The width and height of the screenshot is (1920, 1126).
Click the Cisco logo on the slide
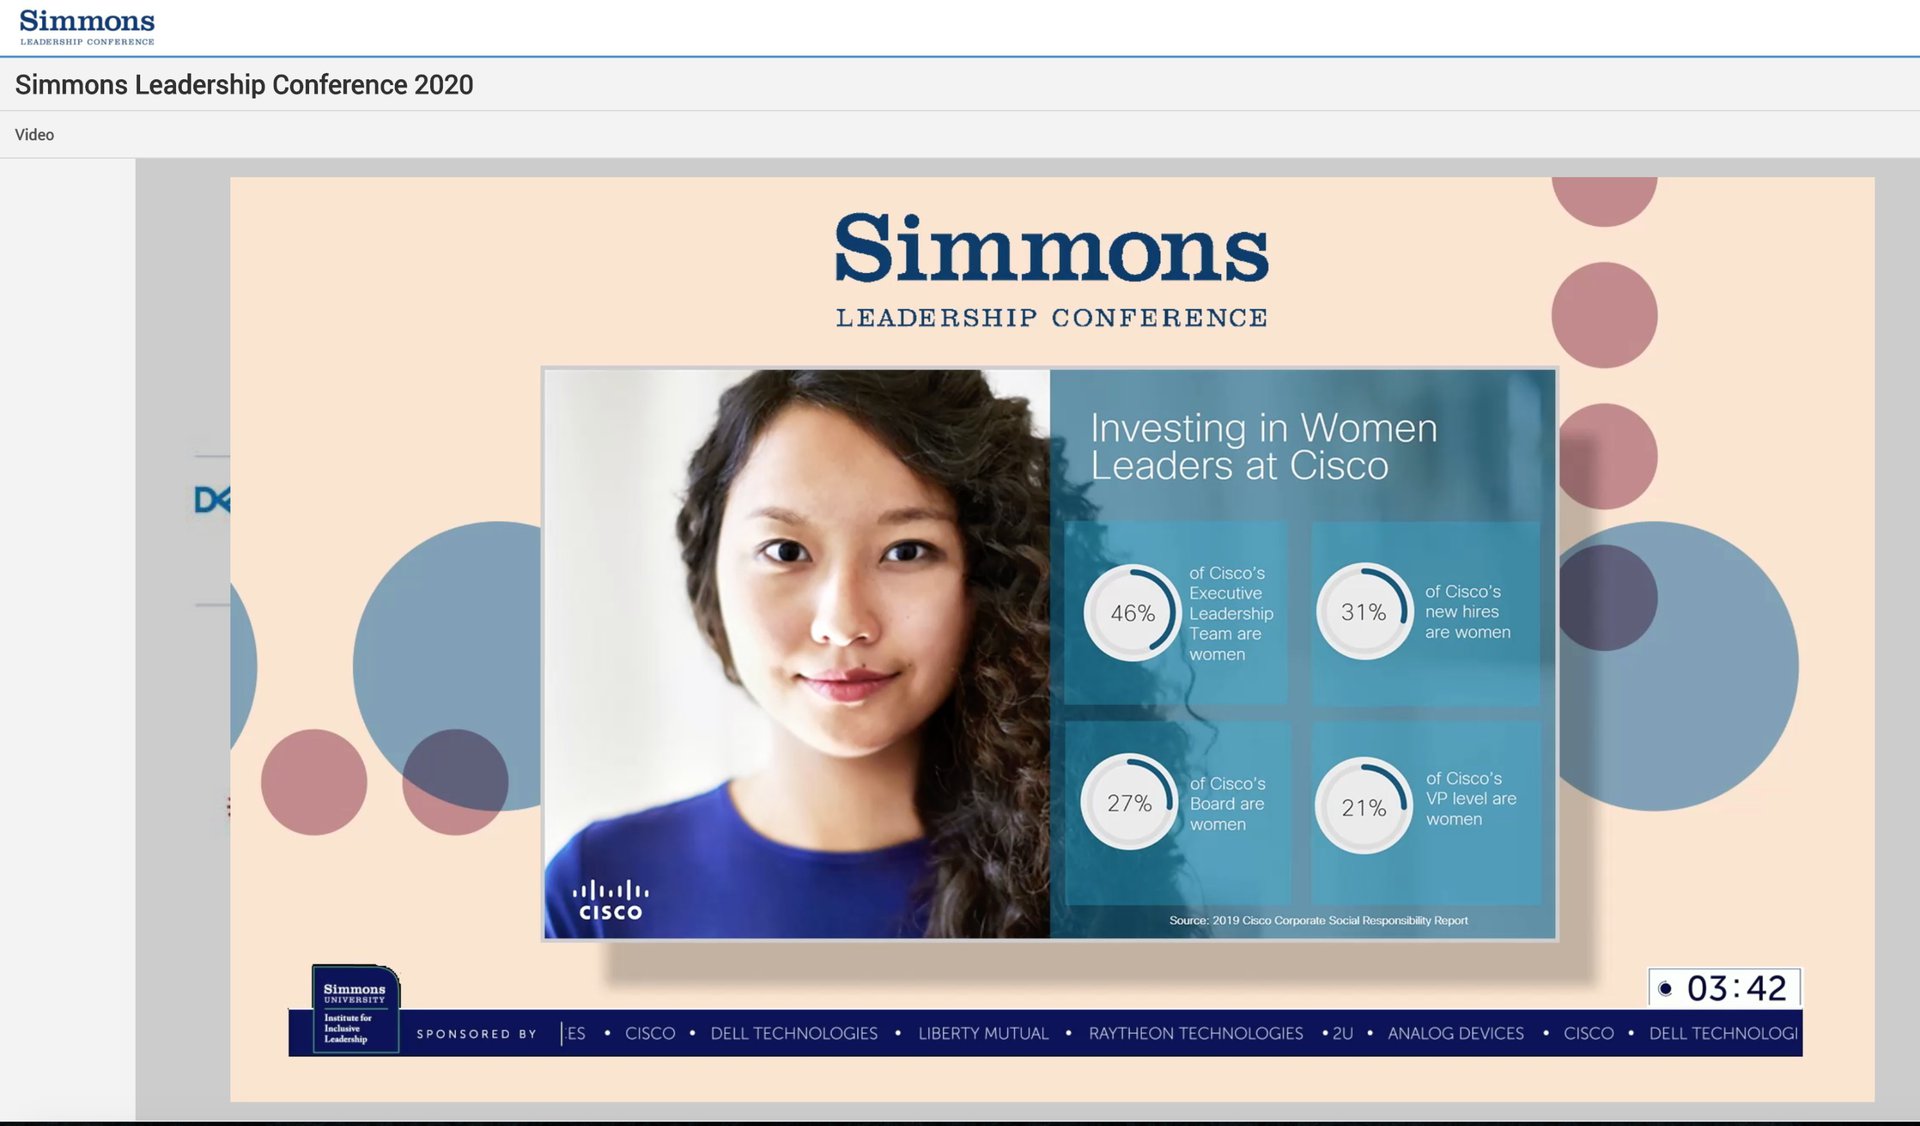tap(611, 900)
